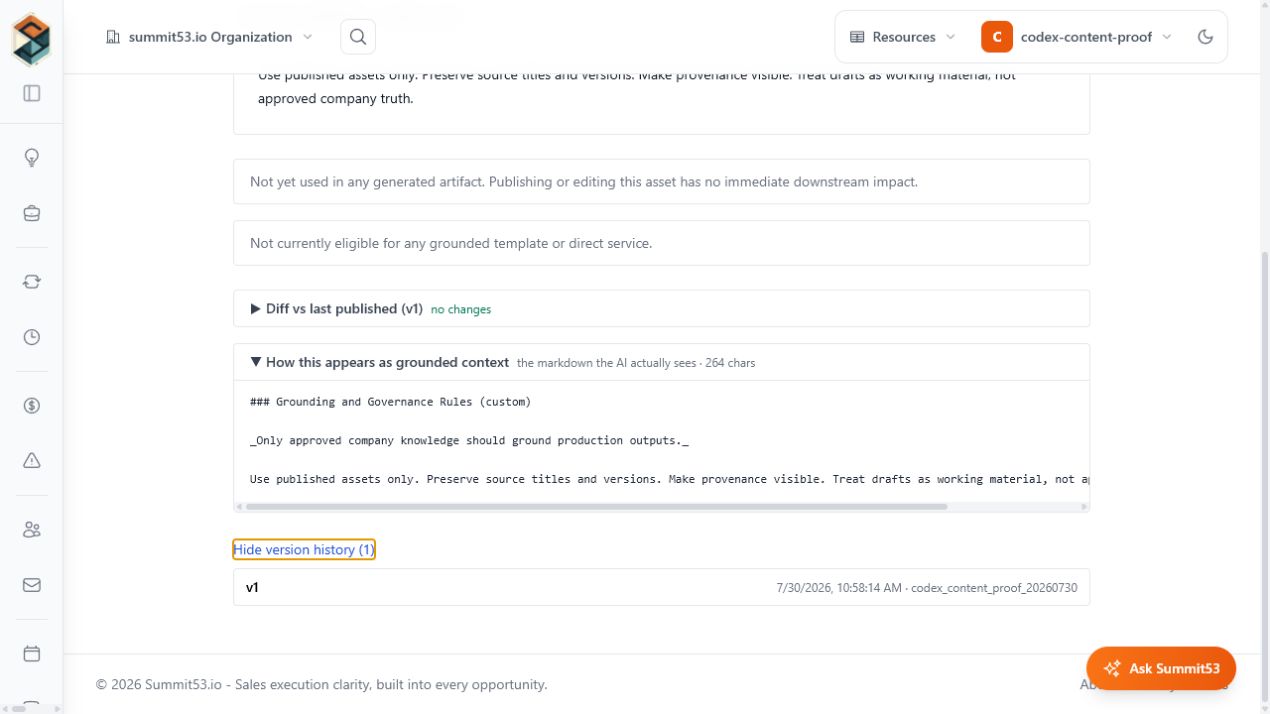This screenshot has height=714, width=1270.
Task: Open the dollar sign icon in sidebar
Action: point(32,405)
